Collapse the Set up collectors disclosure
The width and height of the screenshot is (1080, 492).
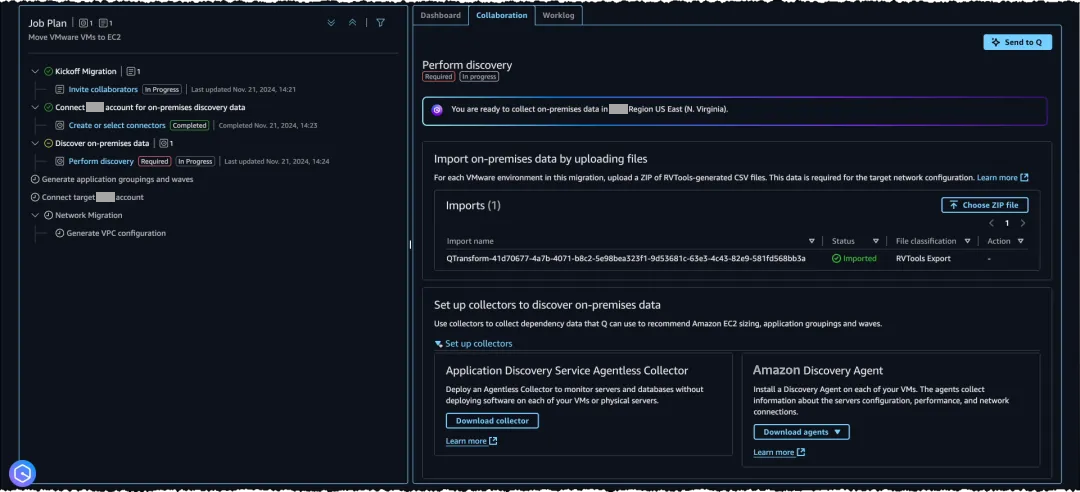pyautogui.click(x=439, y=343)
